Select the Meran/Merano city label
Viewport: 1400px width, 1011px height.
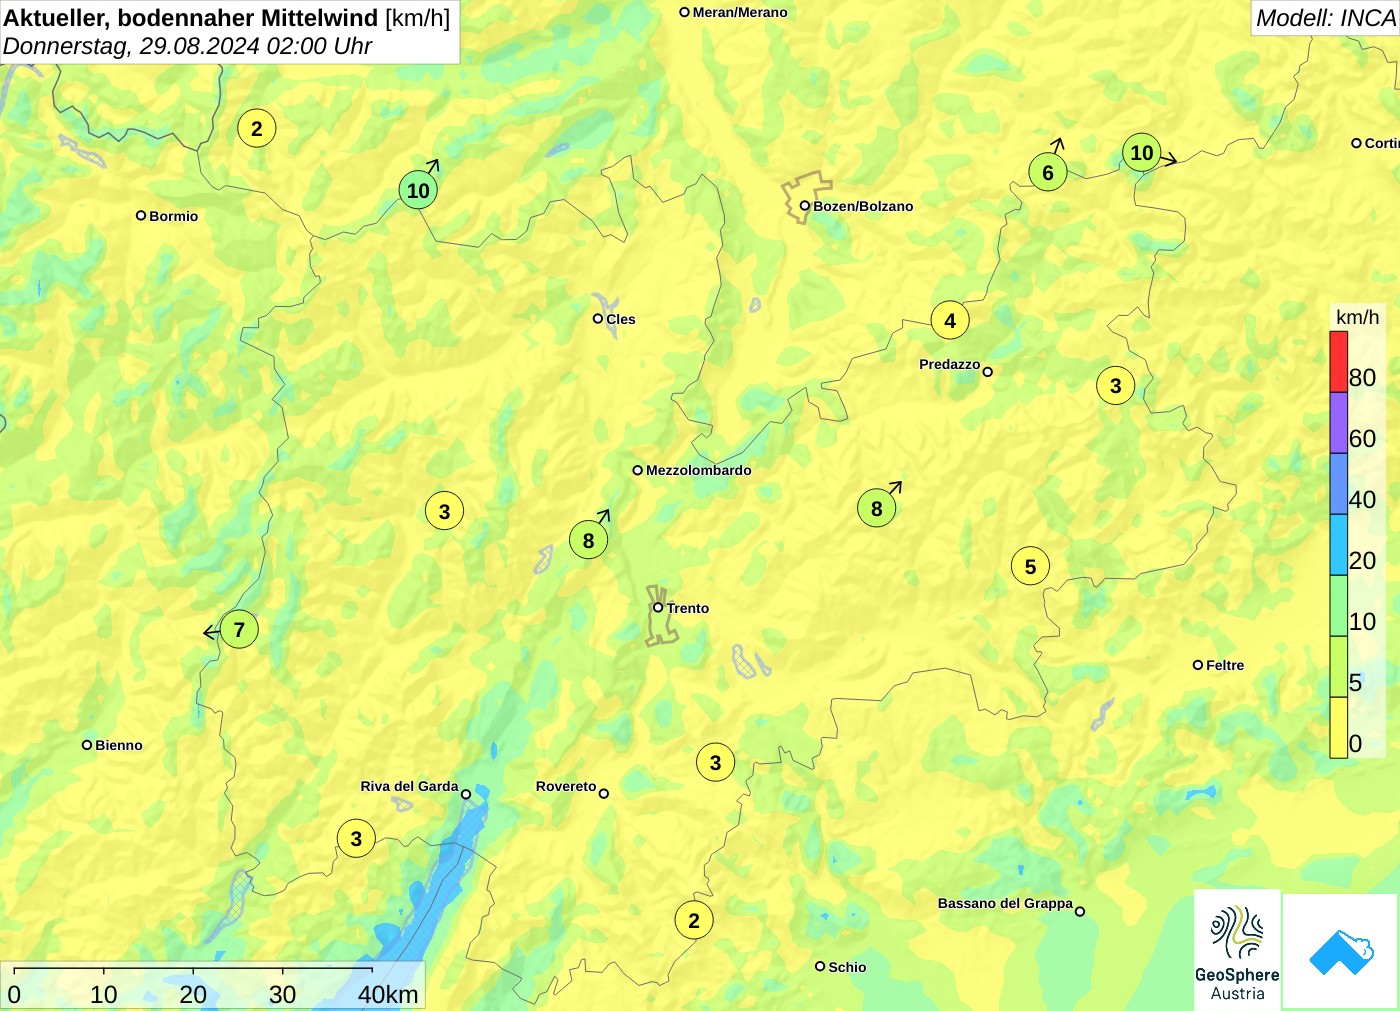740,12
